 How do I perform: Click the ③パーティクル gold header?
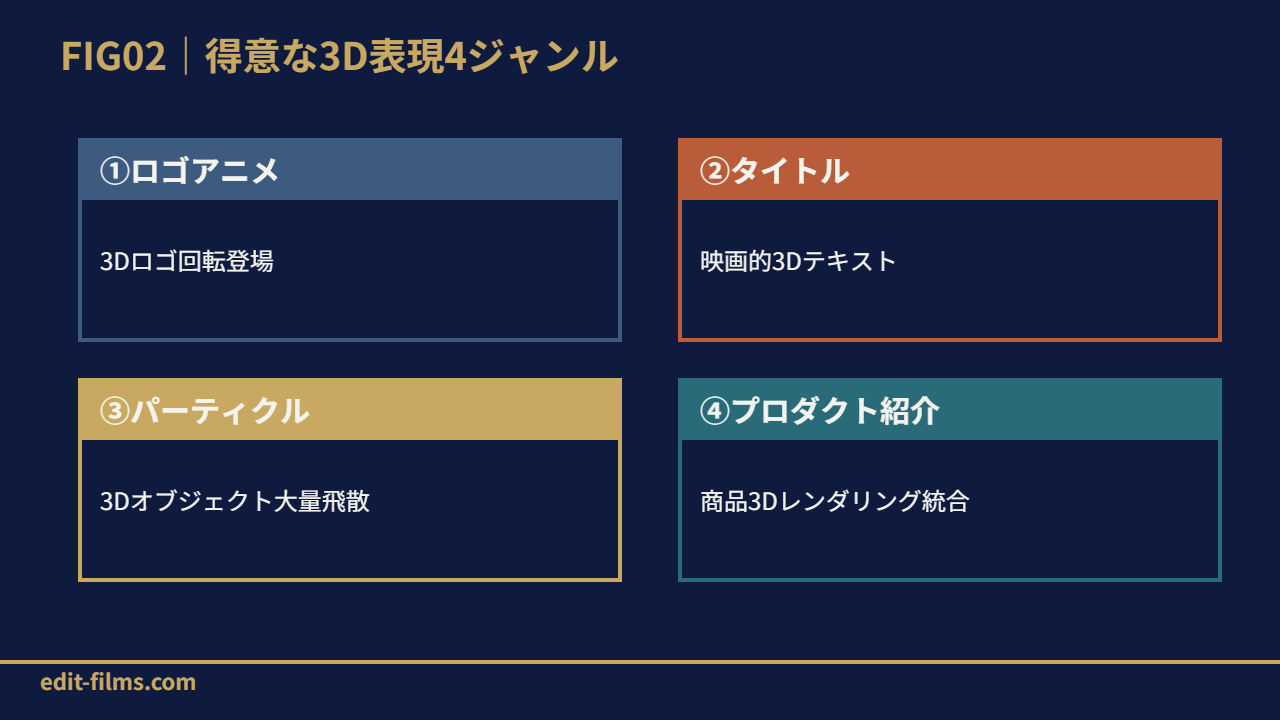tap(350, 410)
